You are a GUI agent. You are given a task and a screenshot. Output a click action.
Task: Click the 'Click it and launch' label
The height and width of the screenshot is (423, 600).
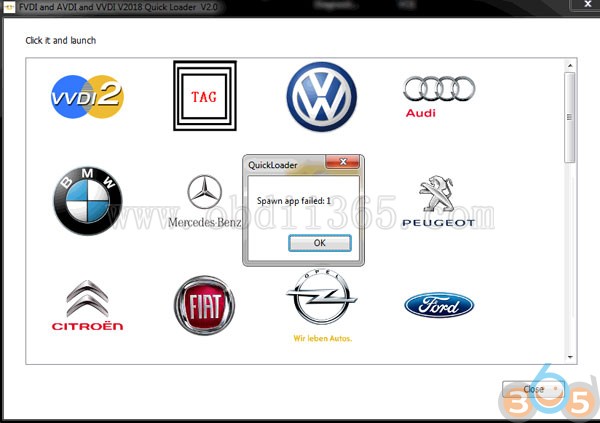(60, 40)
